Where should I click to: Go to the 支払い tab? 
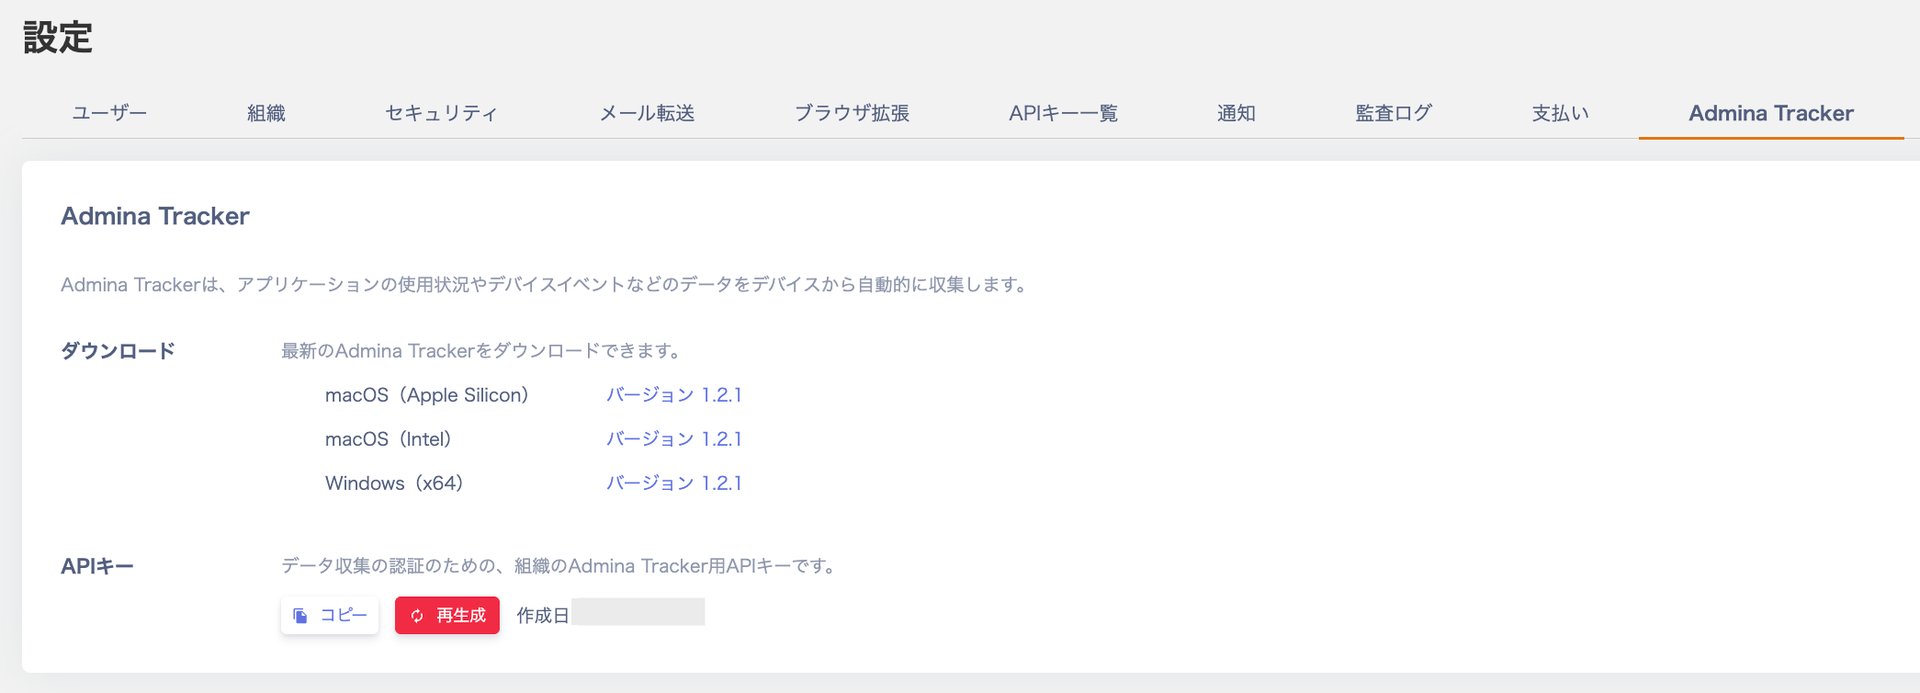(x=1560, y=113)
